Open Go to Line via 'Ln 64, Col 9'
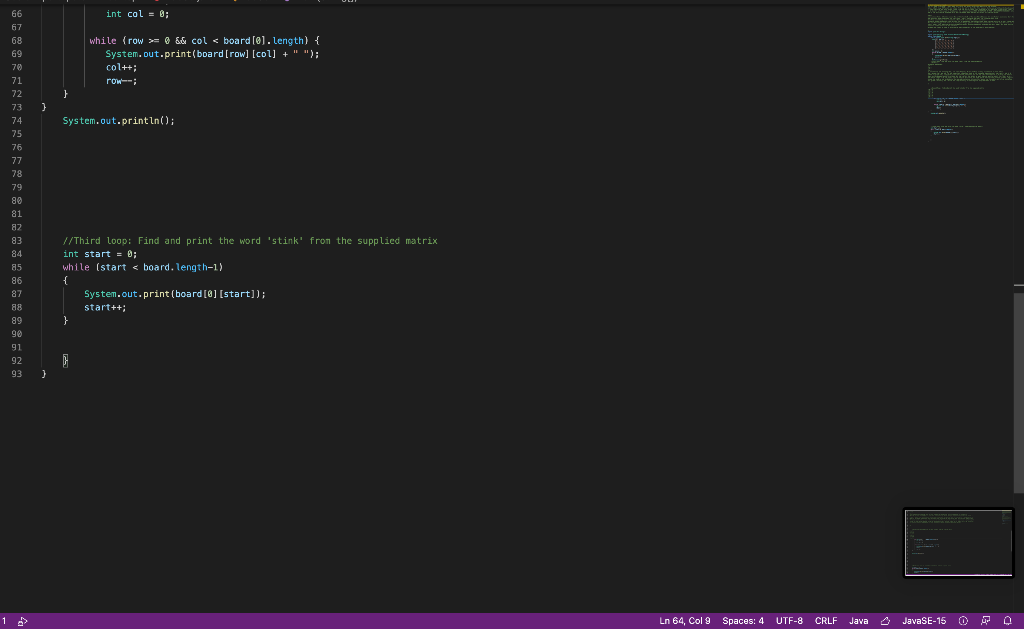This screenshot has height=629, width=1024. [684, 621]
